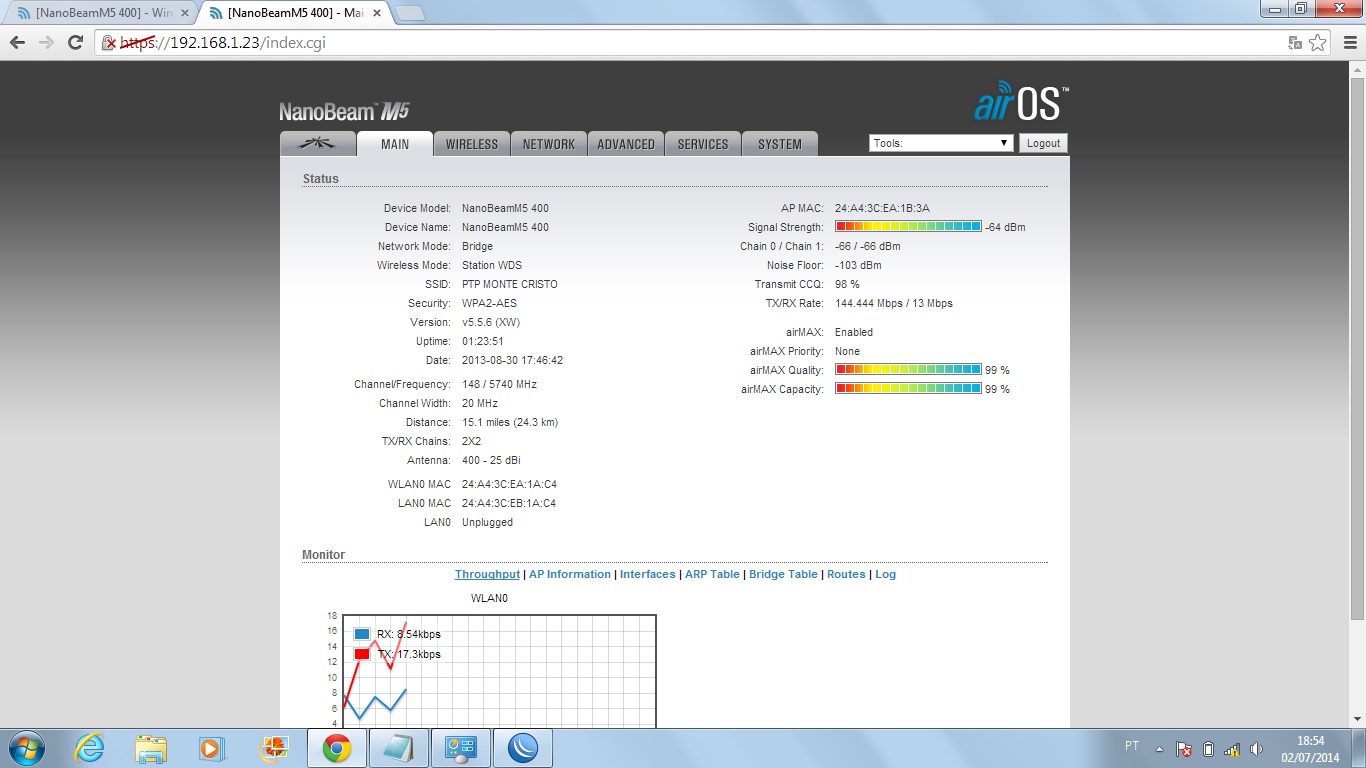Screen dimensions: 1366x768
Task: Open the WIRELESS tab
Action: [x=472, y=144]
